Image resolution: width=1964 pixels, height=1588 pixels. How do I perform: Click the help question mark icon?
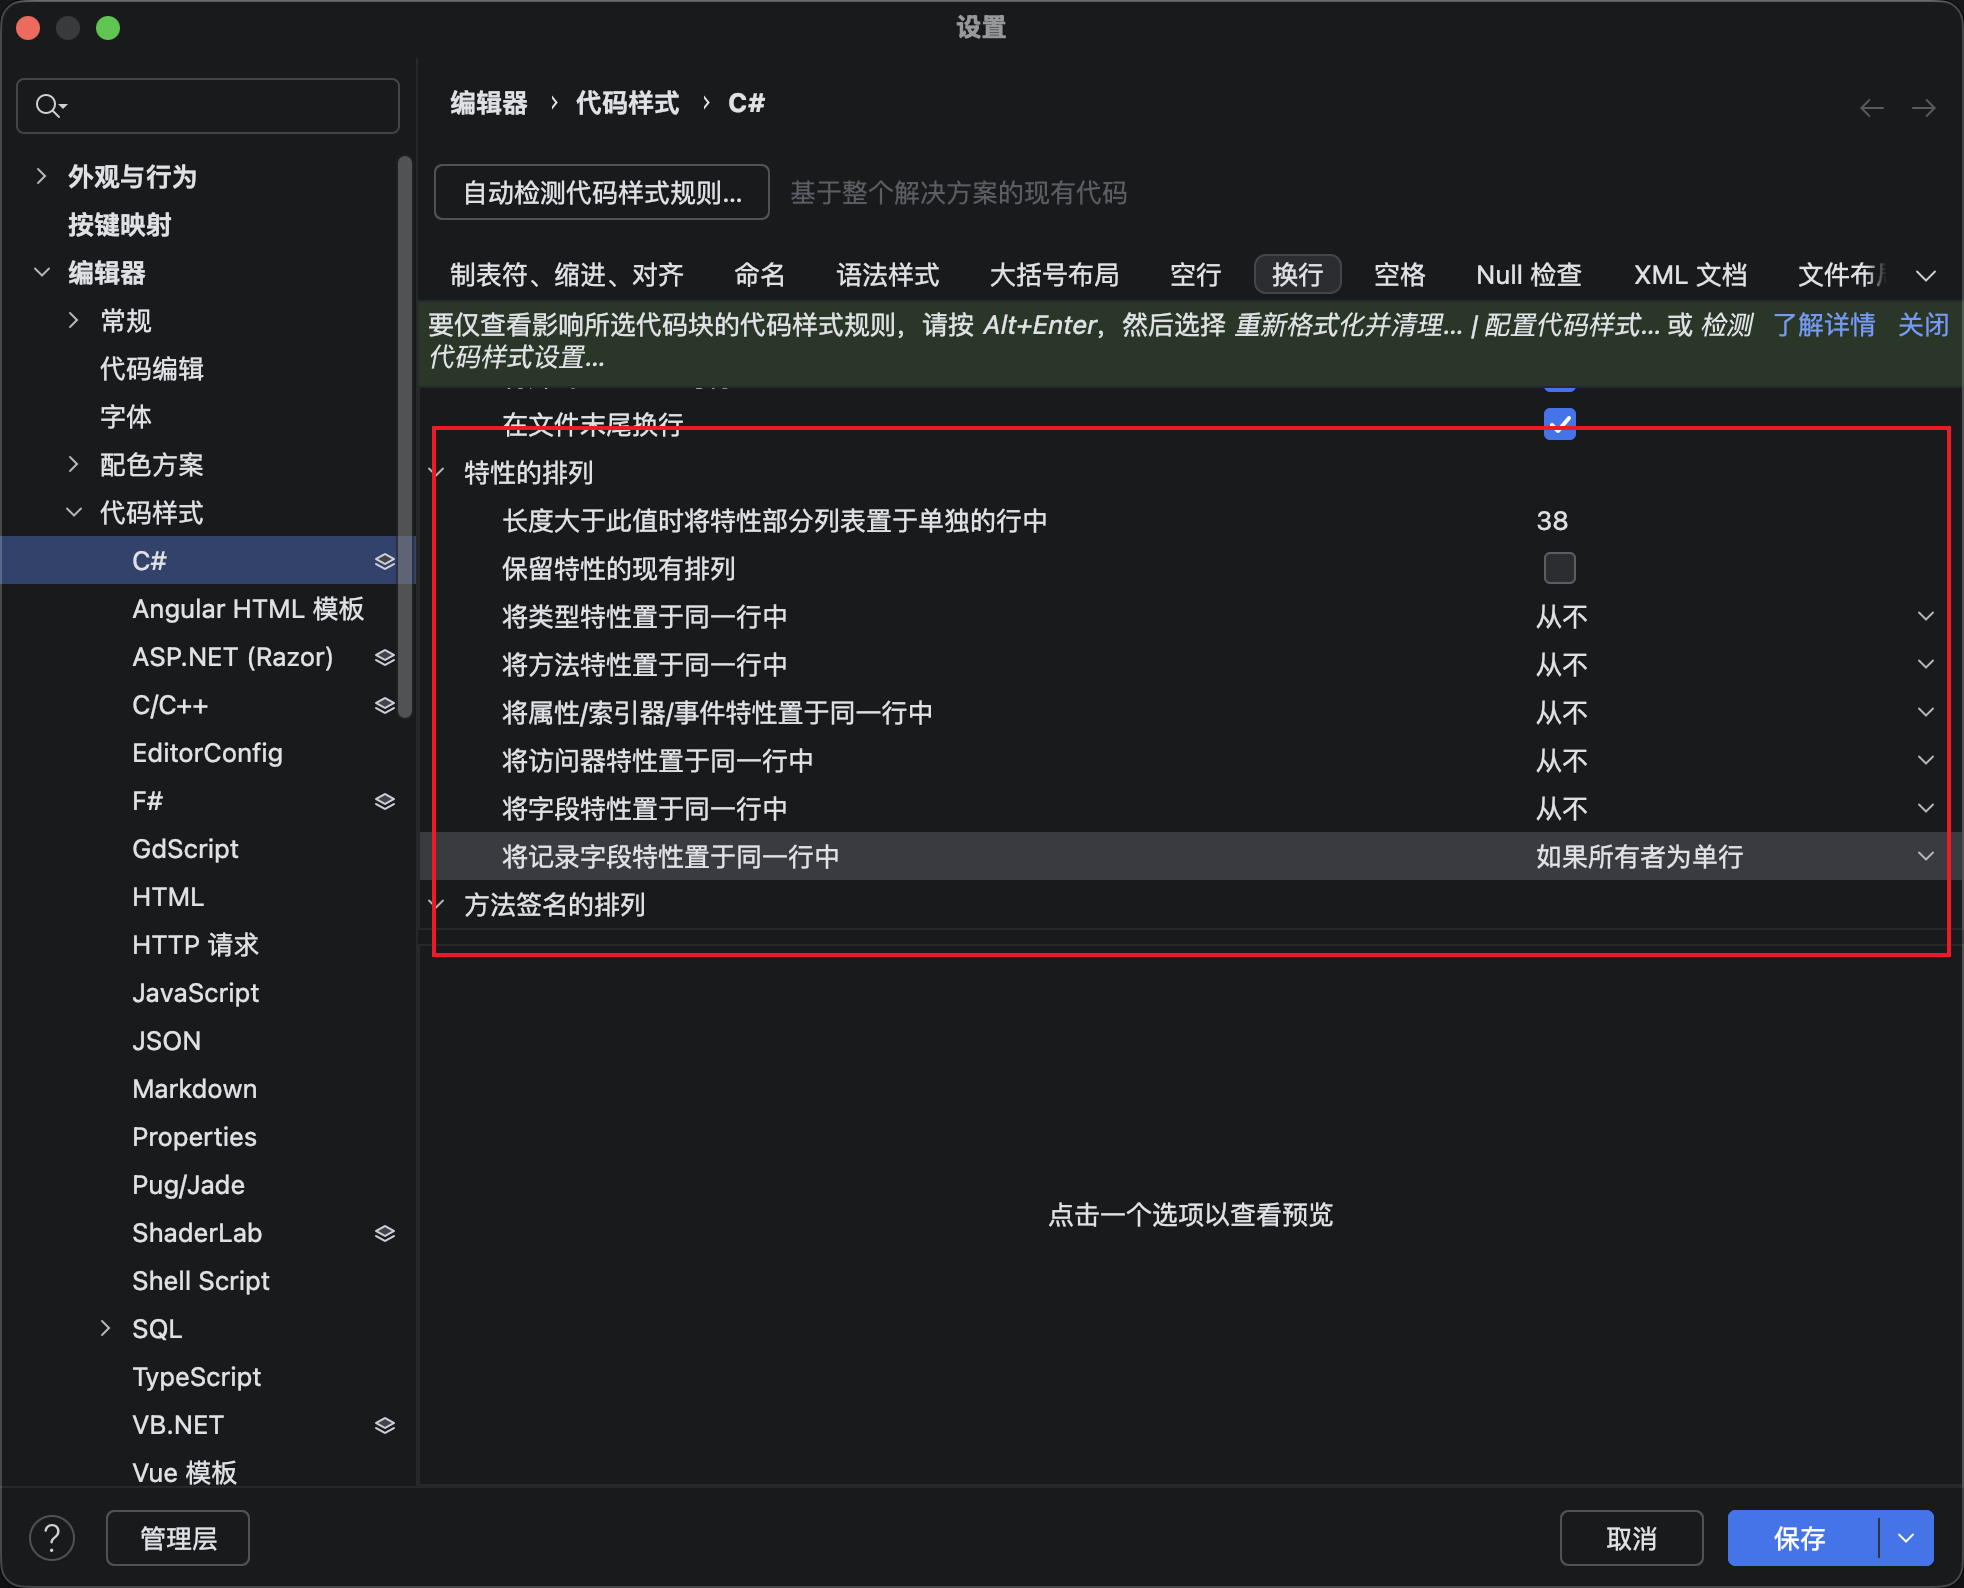52,1537
